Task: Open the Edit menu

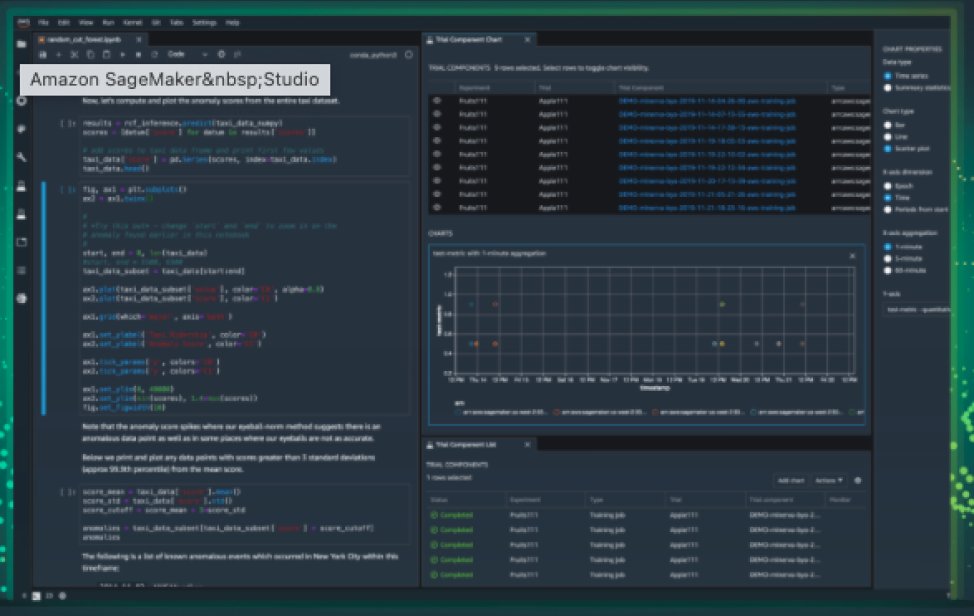Action: pyautogui.click(x=63, y=23)
